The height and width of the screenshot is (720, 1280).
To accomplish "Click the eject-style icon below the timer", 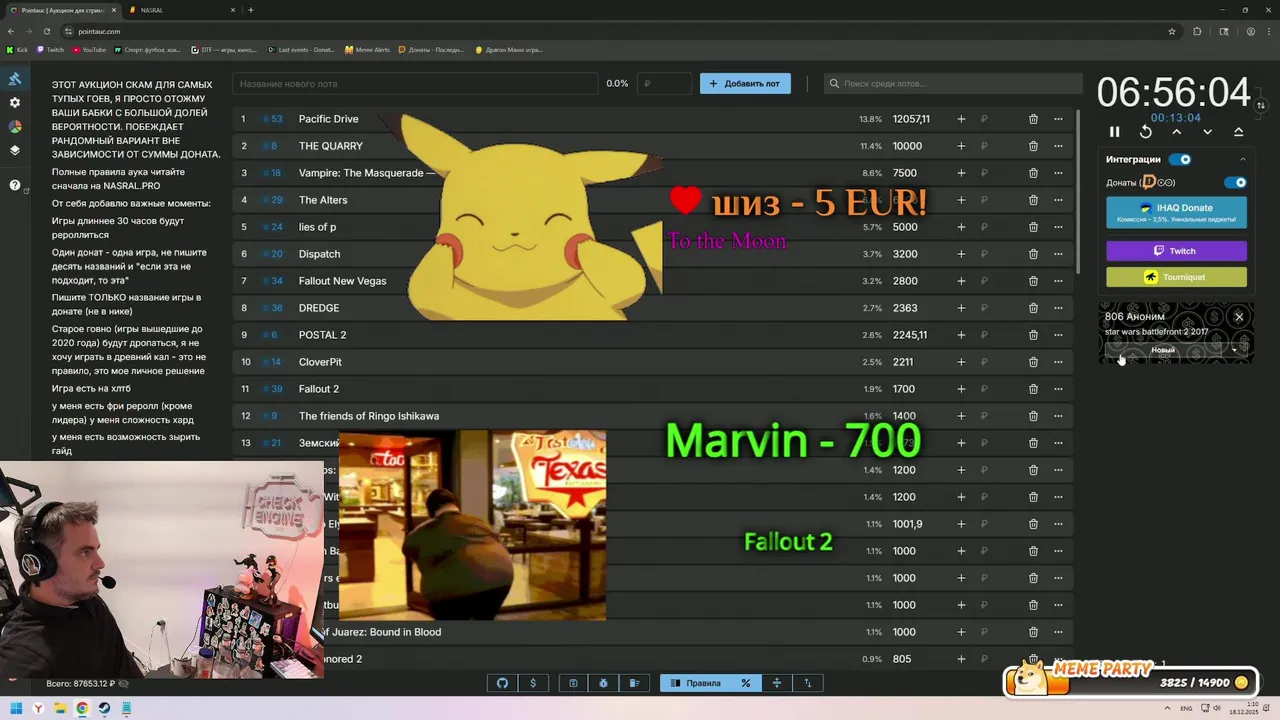I will click(1239, 132).
